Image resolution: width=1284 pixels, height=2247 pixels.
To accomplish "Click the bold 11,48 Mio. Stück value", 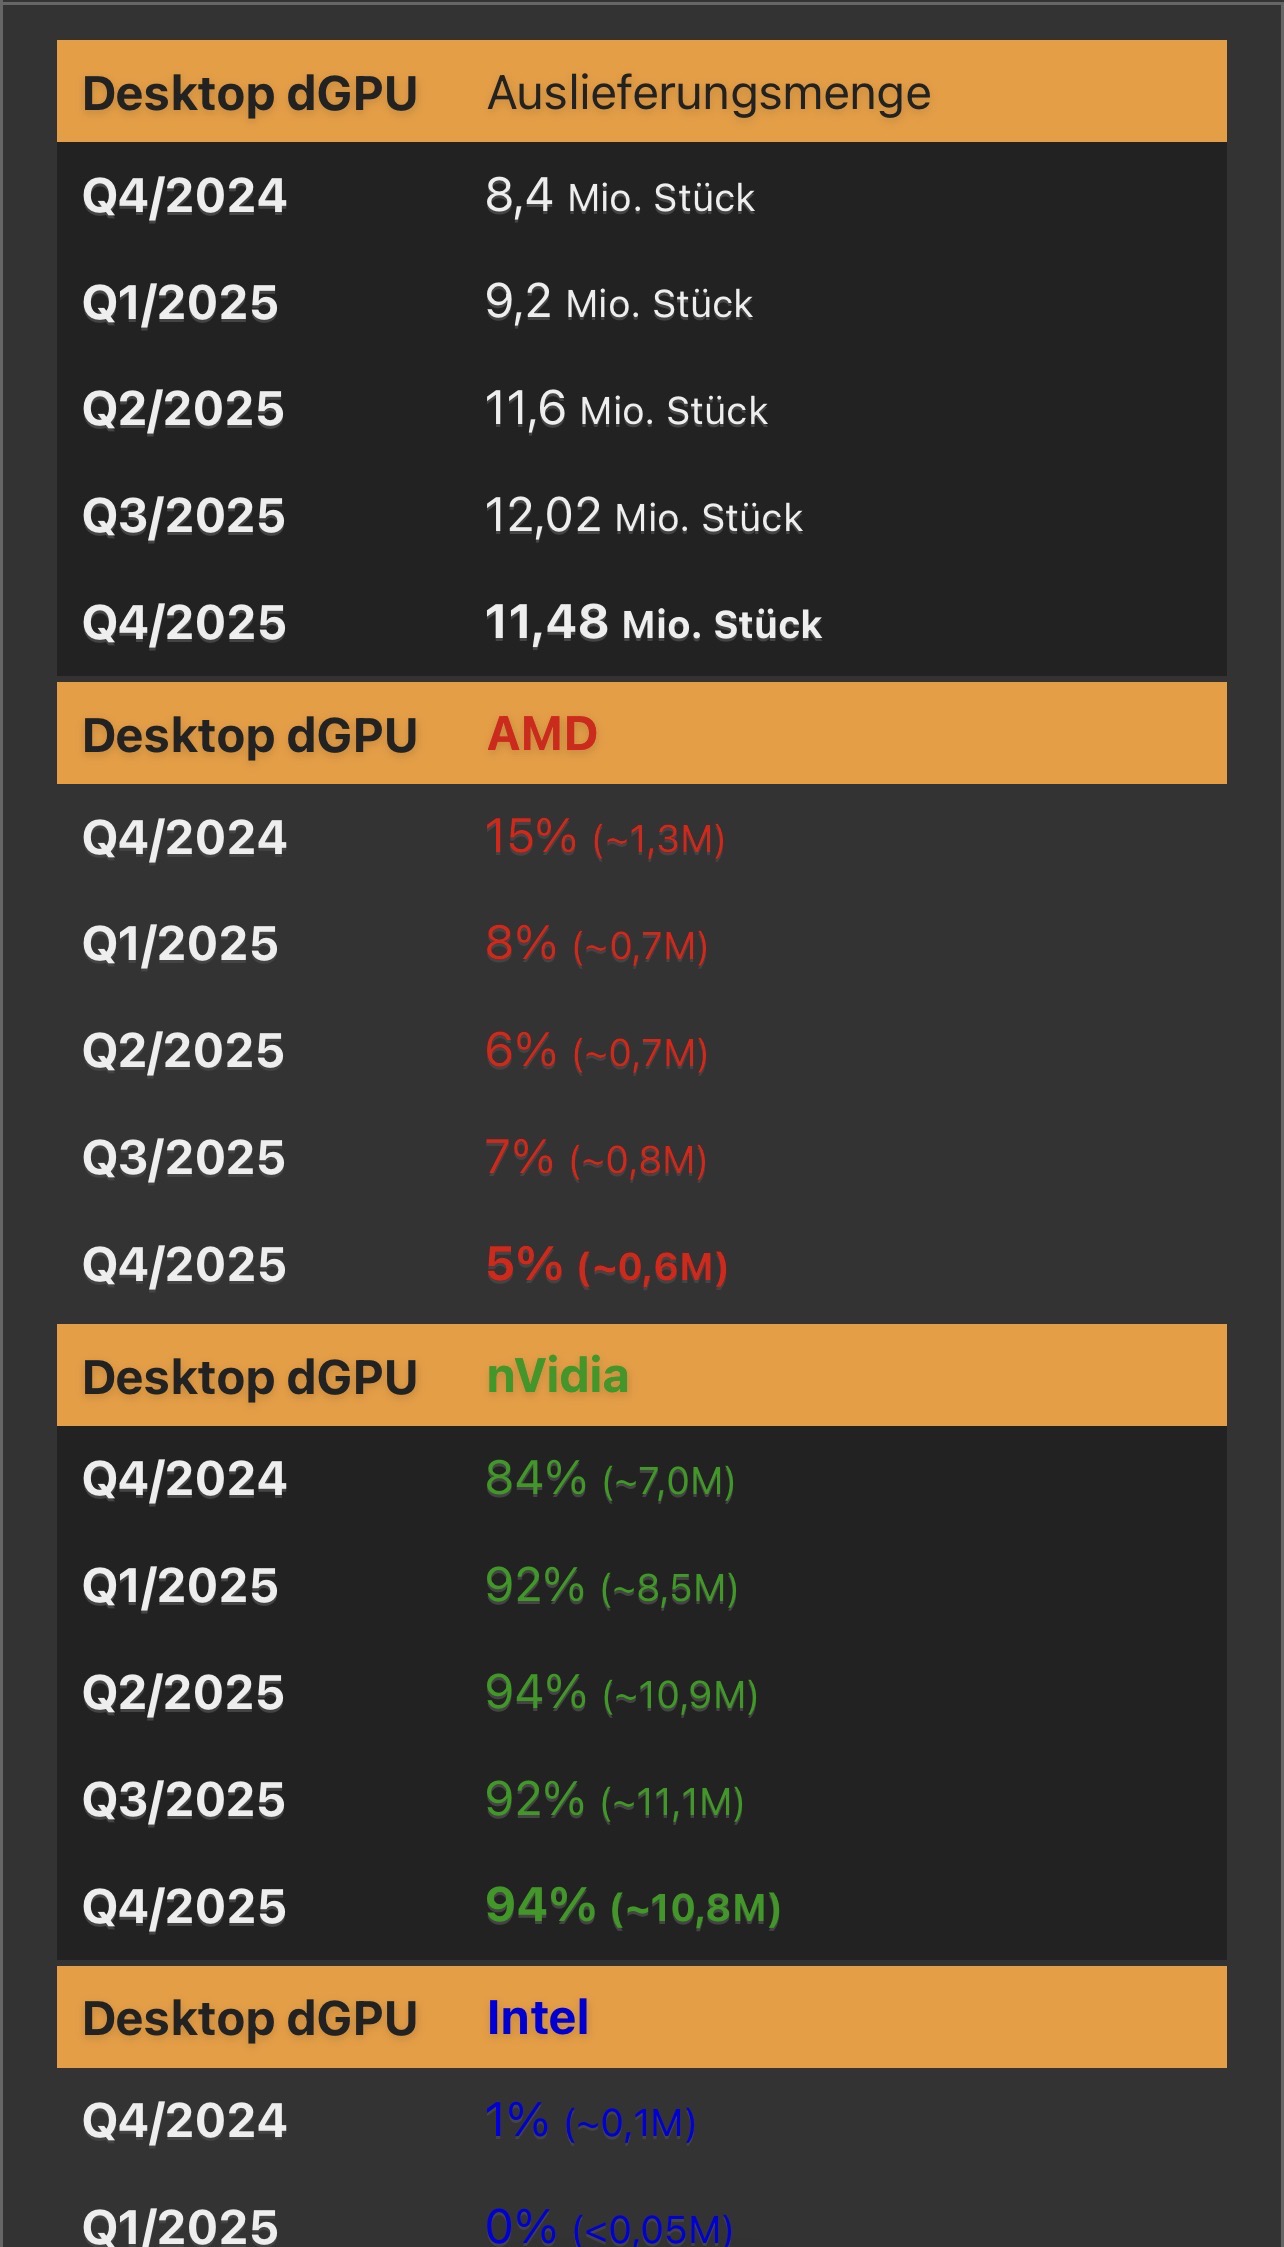I will click(x=654, y=623).
